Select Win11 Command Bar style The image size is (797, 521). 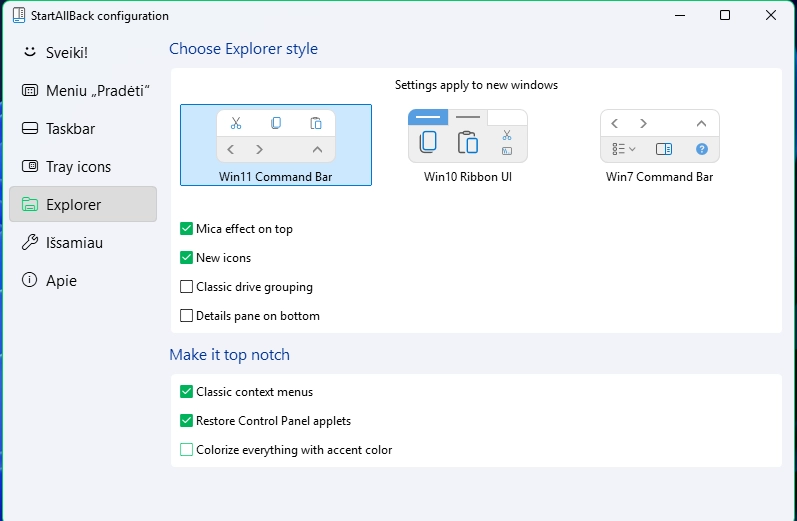(x=276, y=145)
